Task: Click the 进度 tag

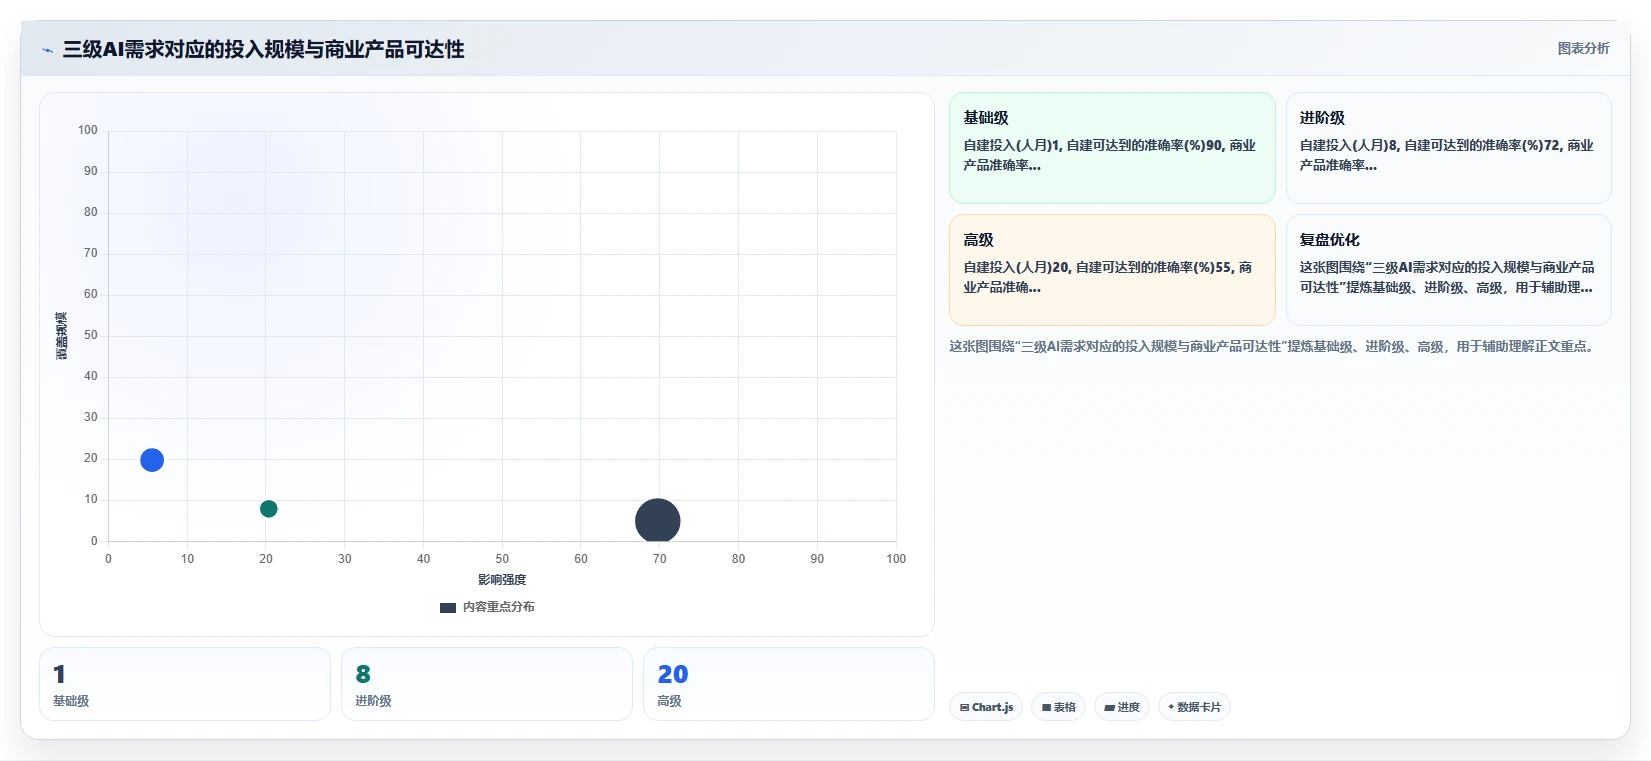Action: [1122, 707]
